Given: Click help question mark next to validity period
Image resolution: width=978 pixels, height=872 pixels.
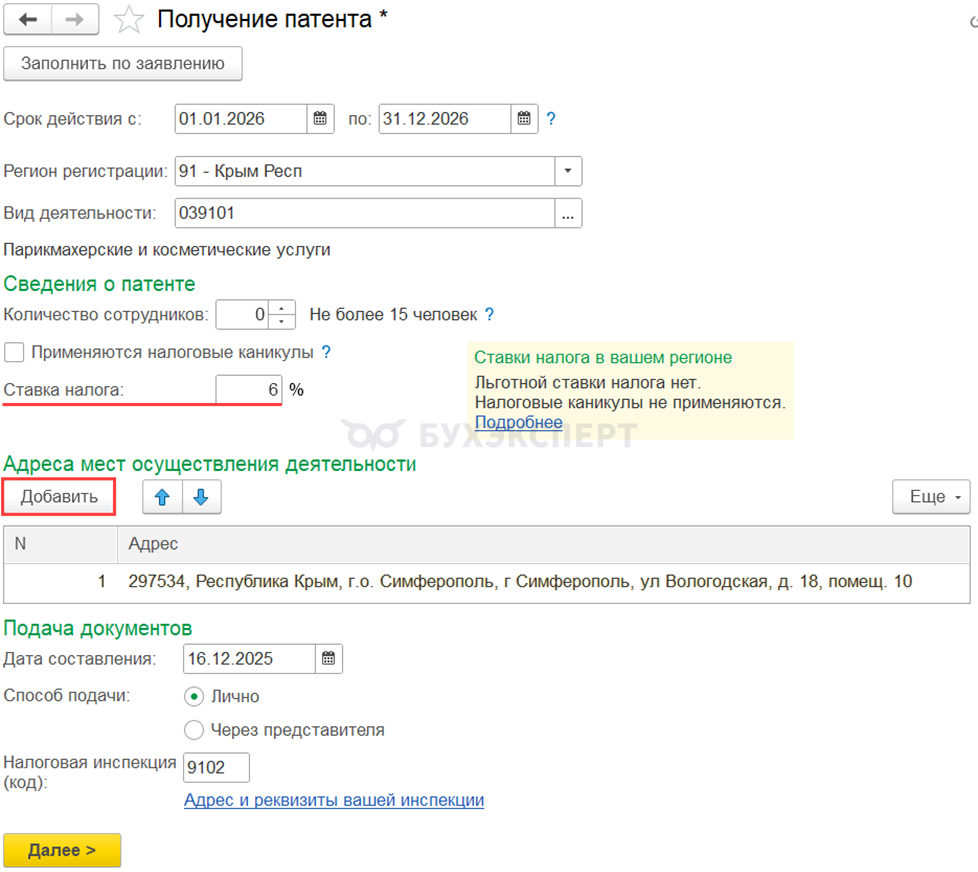Looking at the screenshot, I should (x=551, y=118).
